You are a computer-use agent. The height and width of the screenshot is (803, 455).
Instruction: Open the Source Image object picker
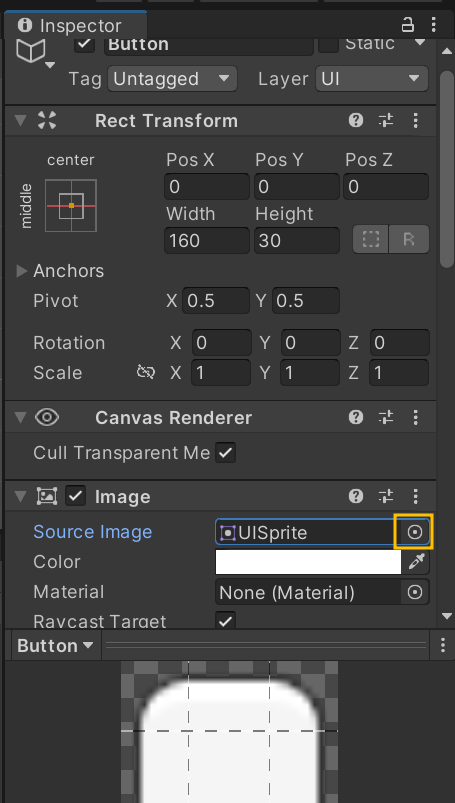pyautogui.click(x=414, y=532)
